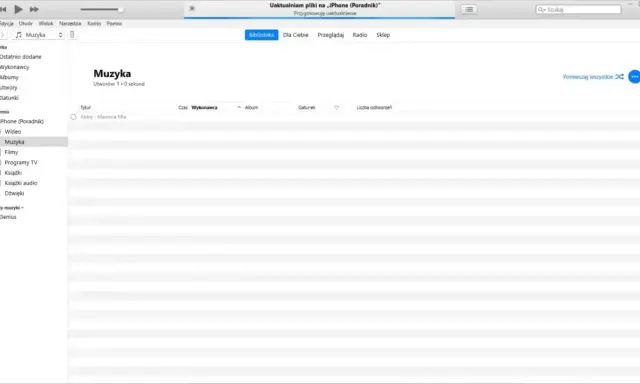Click the Utworów: 1 • 0 sekund text
Viewport: 640px width, 384px height.
119,84
